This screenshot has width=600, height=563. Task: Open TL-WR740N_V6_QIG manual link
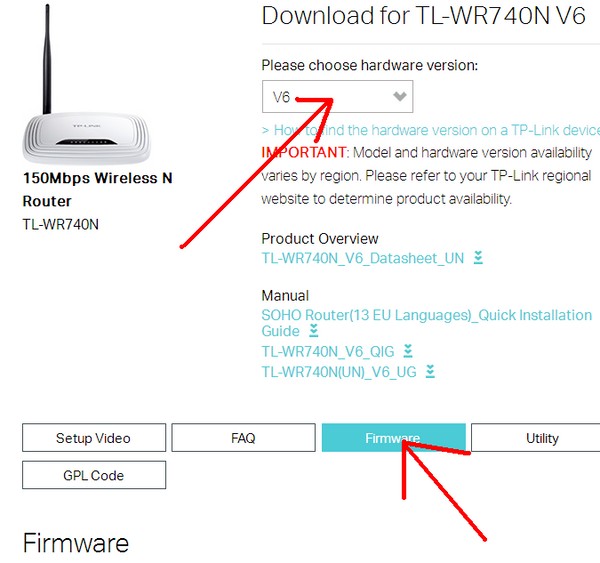click(328, 351)
